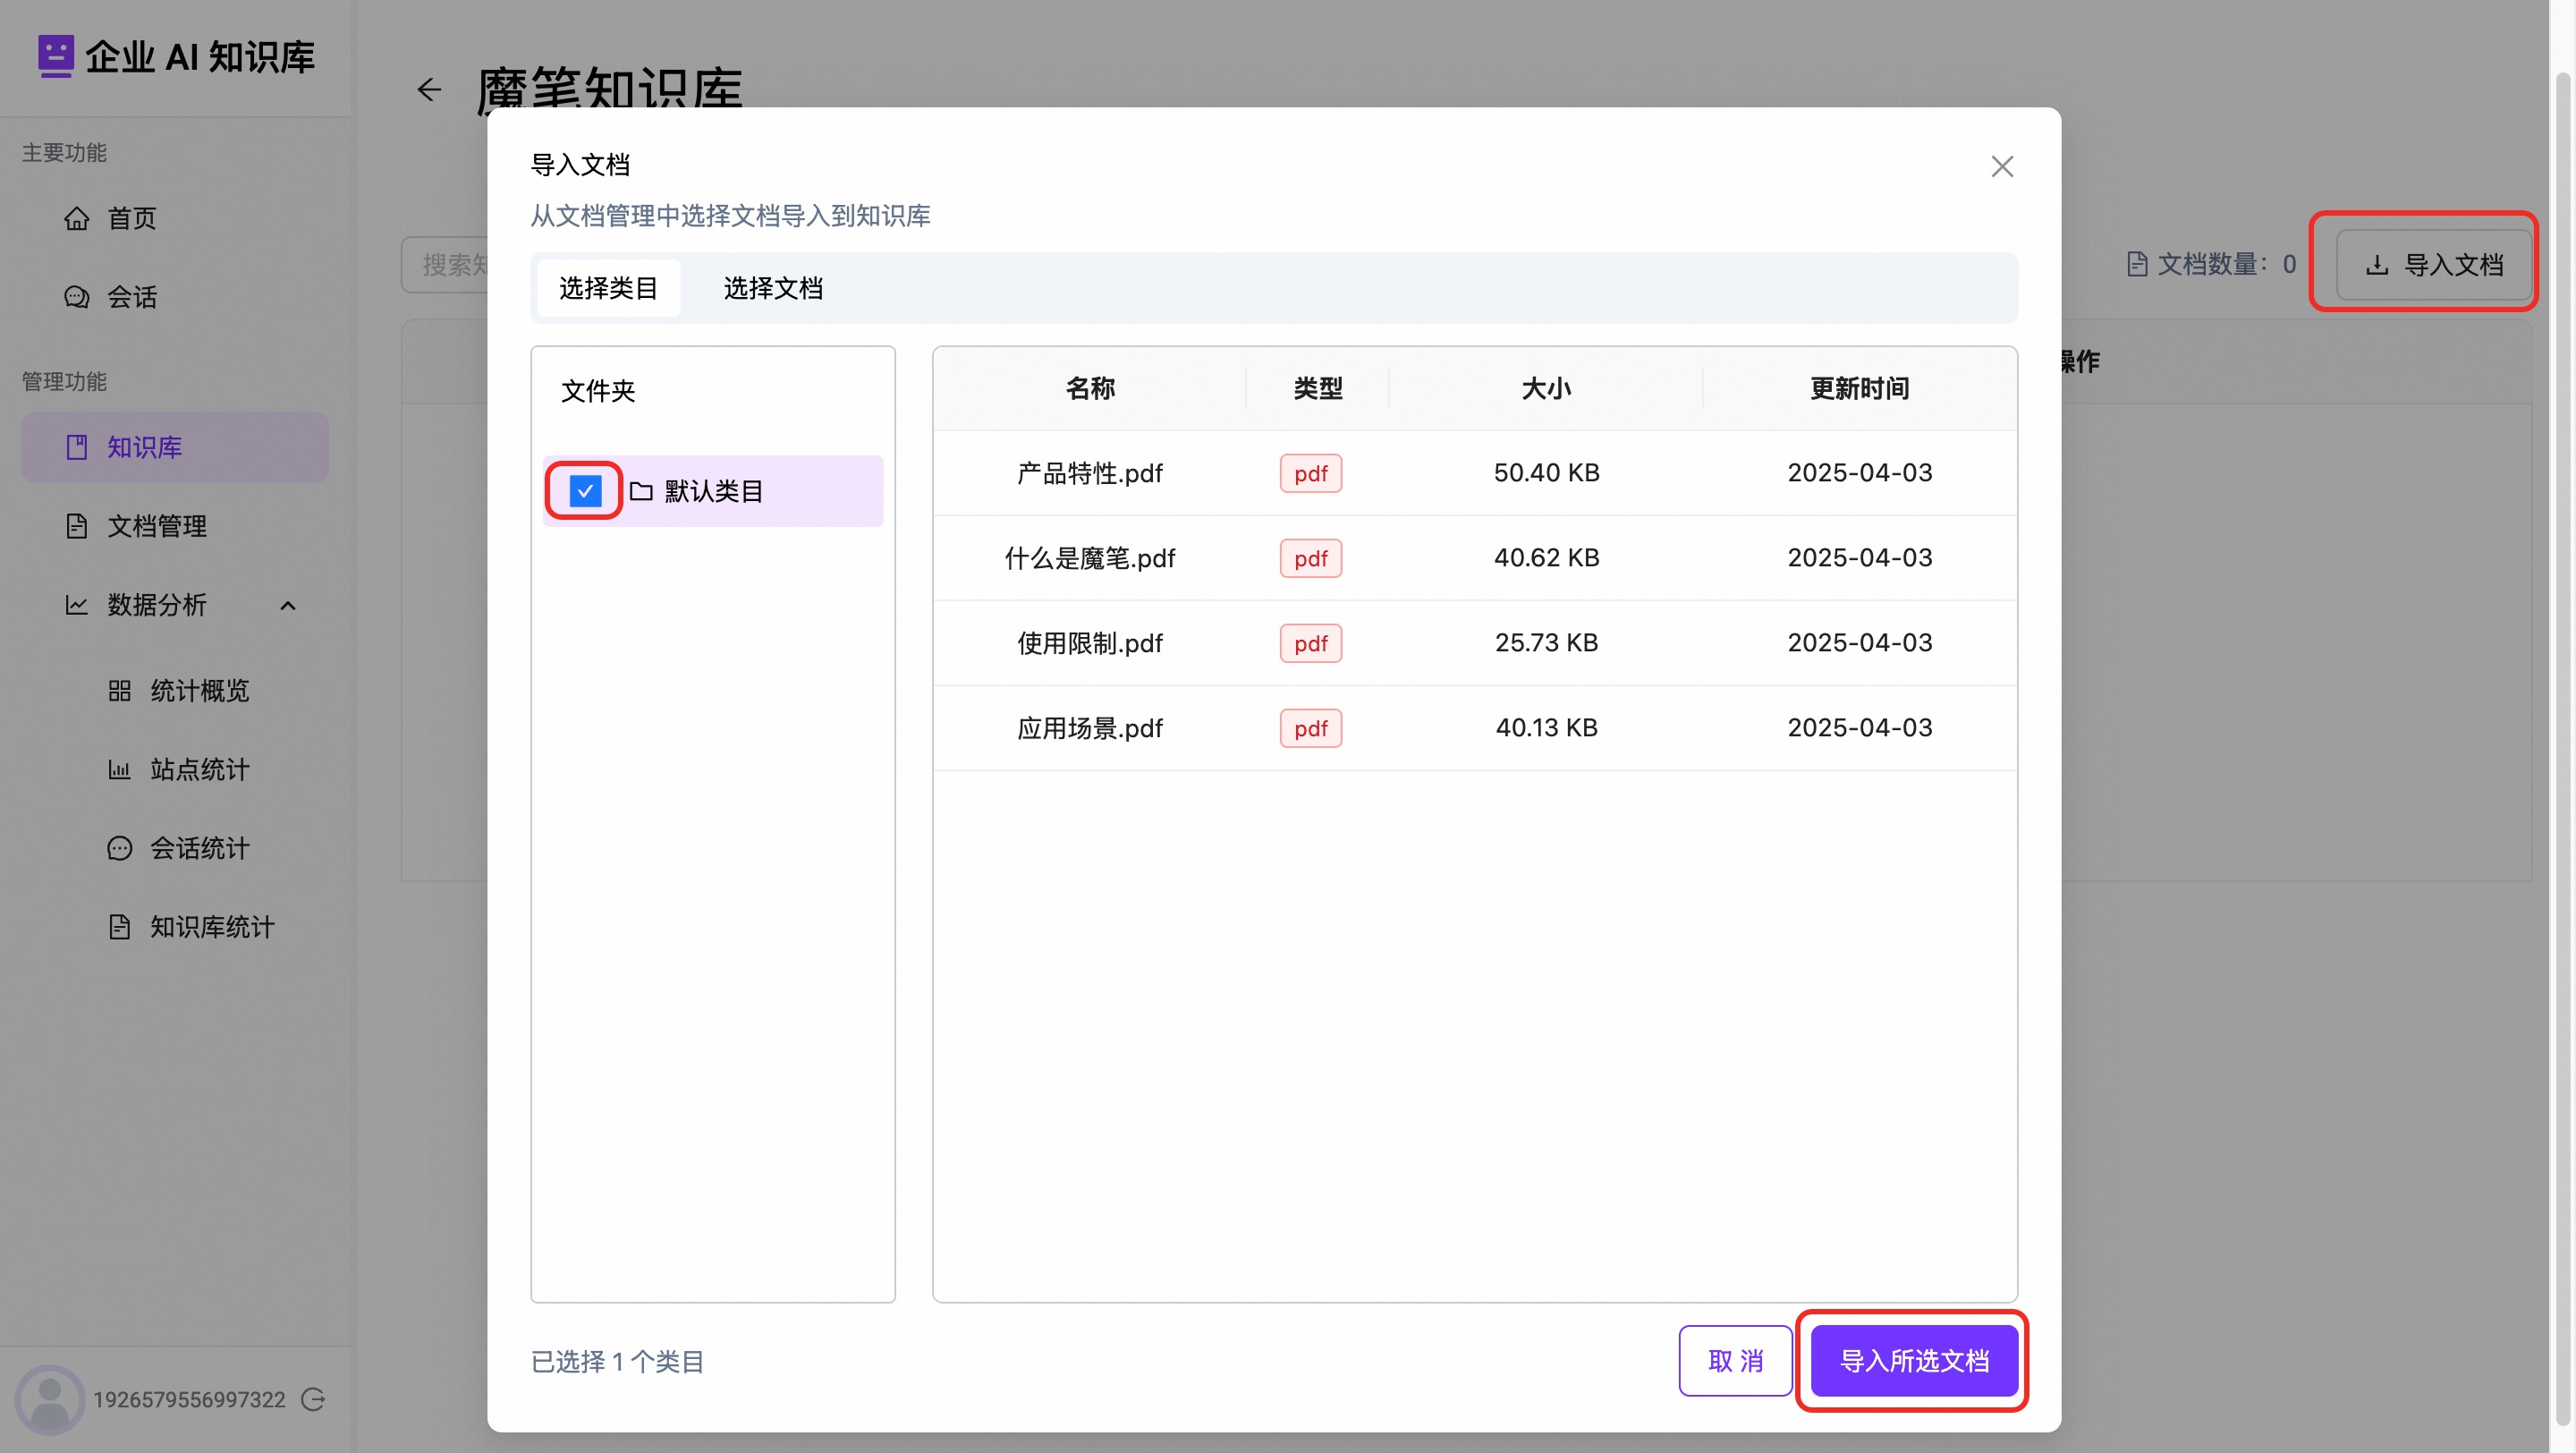Click the Home house icon in sidebar
The height and width of the screenshot is (1453, 2576).
(77, 218)
